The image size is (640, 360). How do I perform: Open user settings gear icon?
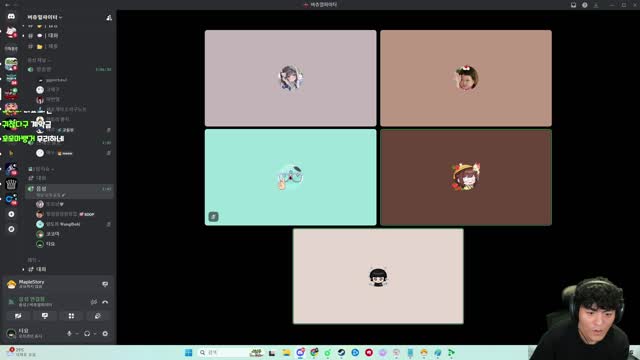pyautogui.click(x=105, y=333)
